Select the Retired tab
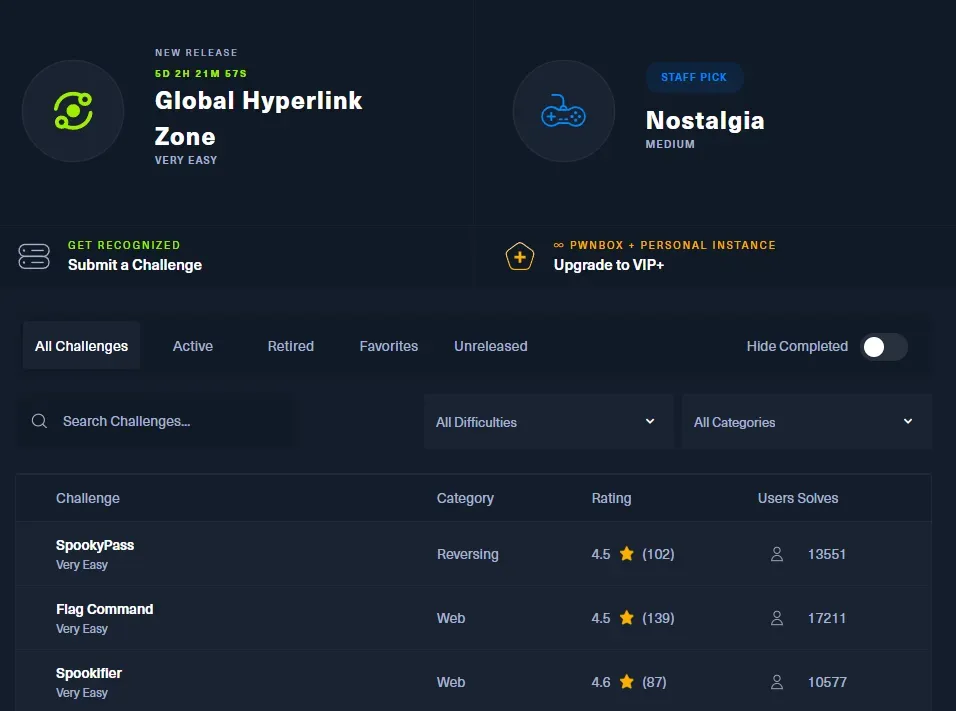This screenshot has width=956, height=711. point(291,346)
